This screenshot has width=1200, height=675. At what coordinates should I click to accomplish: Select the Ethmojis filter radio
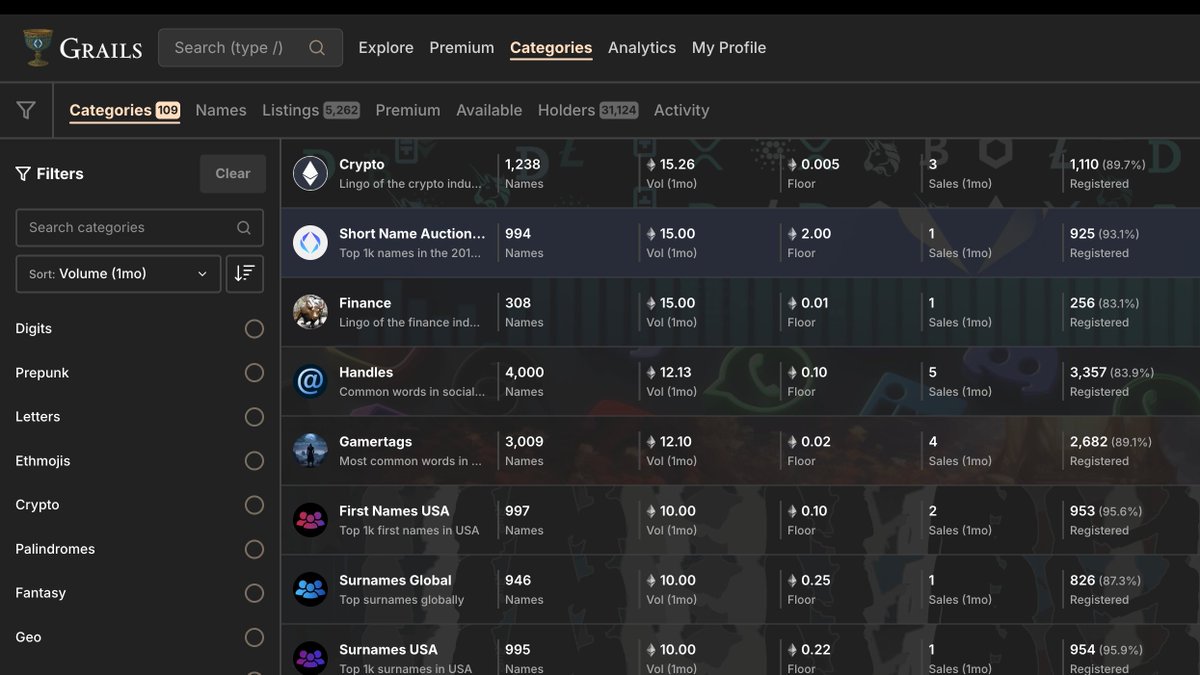[x=254, y=461]
